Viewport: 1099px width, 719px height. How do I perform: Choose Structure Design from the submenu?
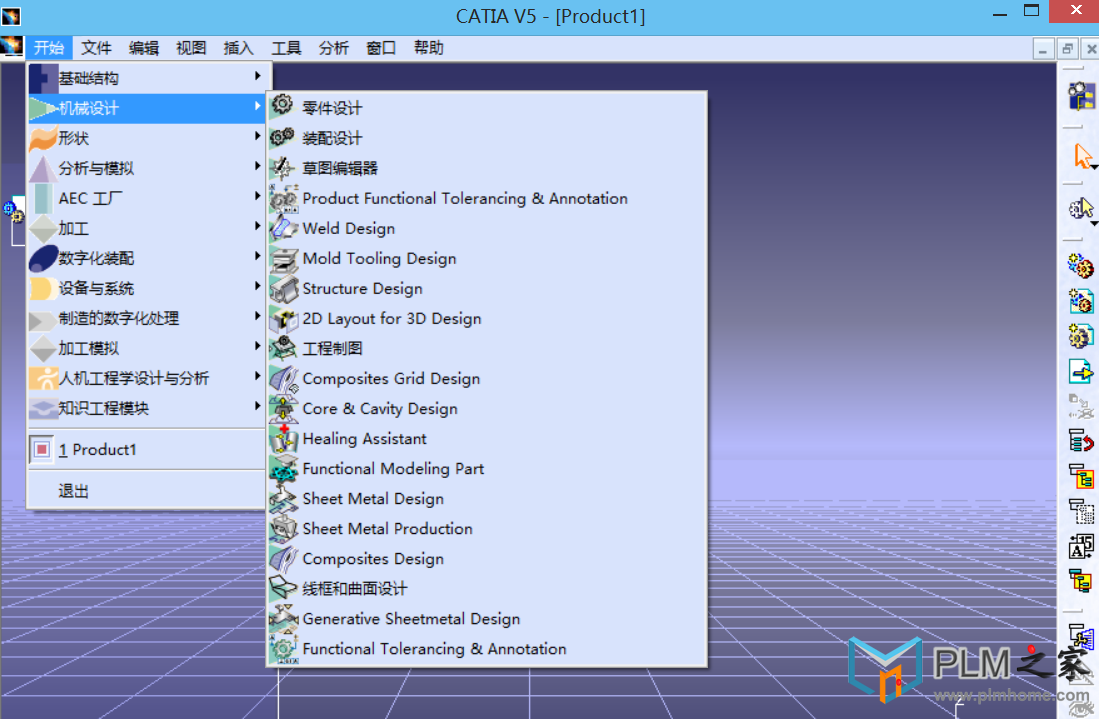(x=487, y=289)
